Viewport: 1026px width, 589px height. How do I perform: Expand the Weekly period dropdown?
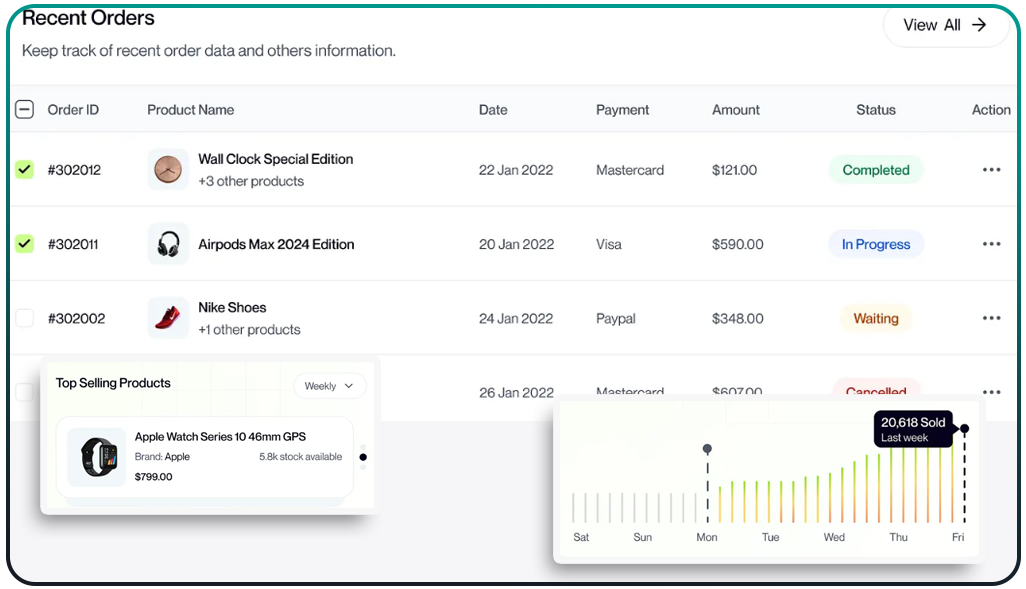click(329, 386)
